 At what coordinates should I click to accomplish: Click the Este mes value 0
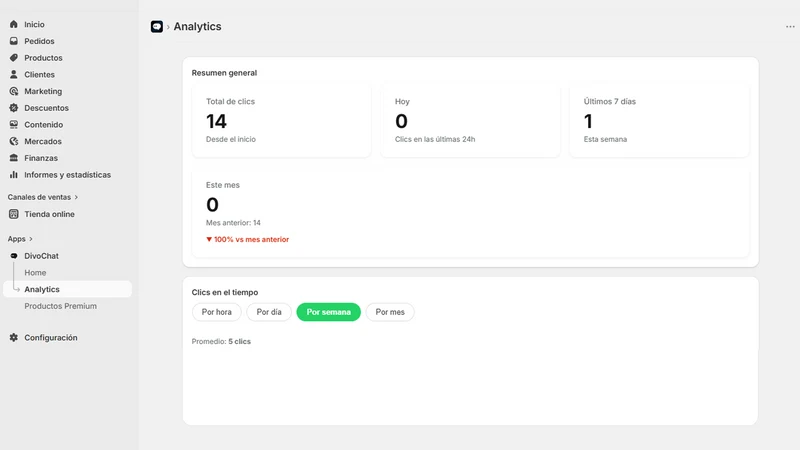point(212,205)
